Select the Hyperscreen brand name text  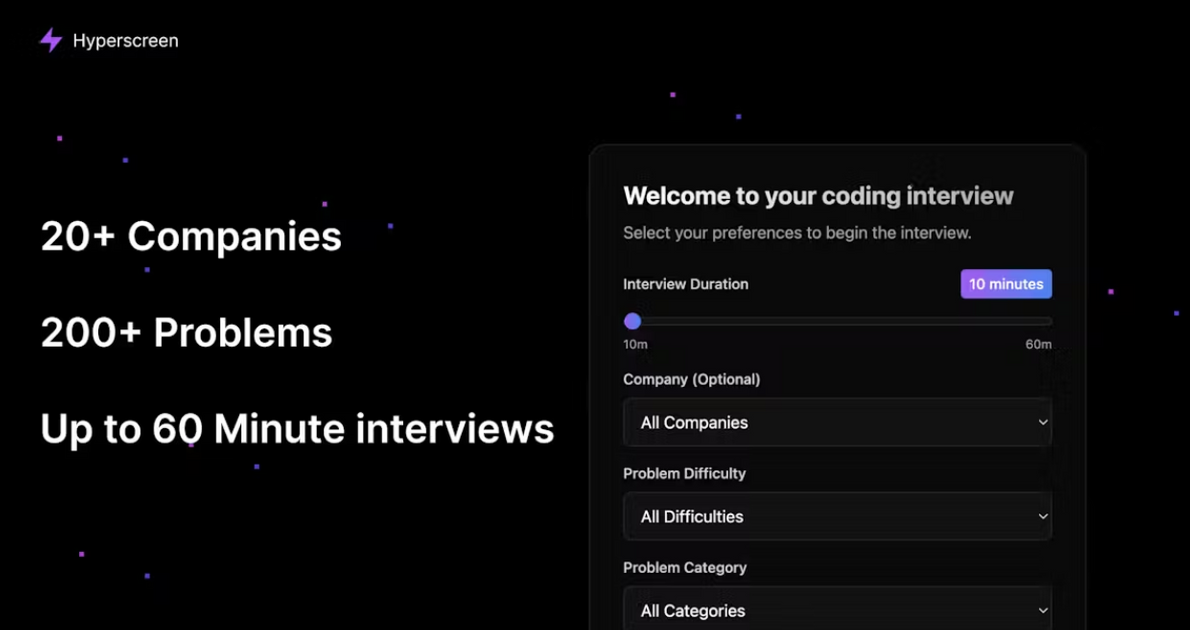tap(125, 40)
